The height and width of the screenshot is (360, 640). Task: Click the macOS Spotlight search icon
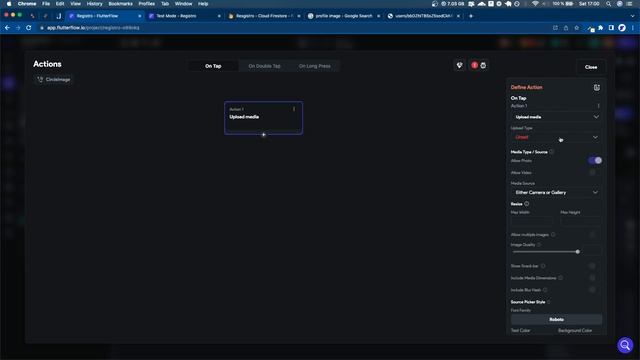coord(609,4)
